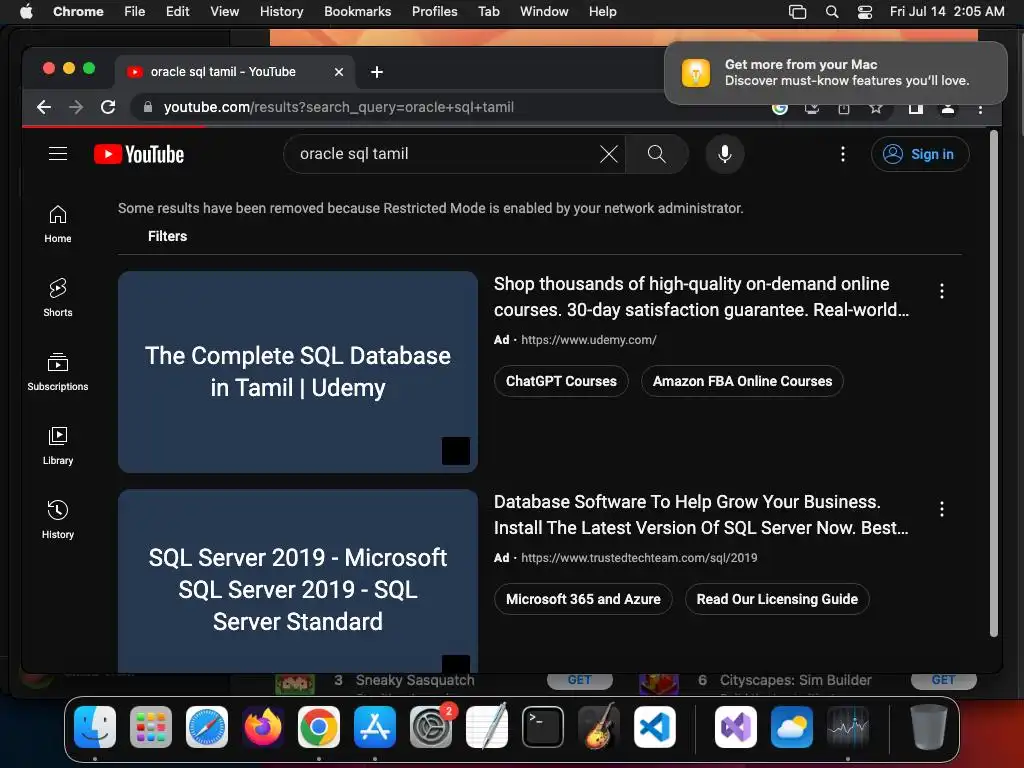1024x768 pixels.
Task: Open the Apple menu
Action: click(26, 12)
